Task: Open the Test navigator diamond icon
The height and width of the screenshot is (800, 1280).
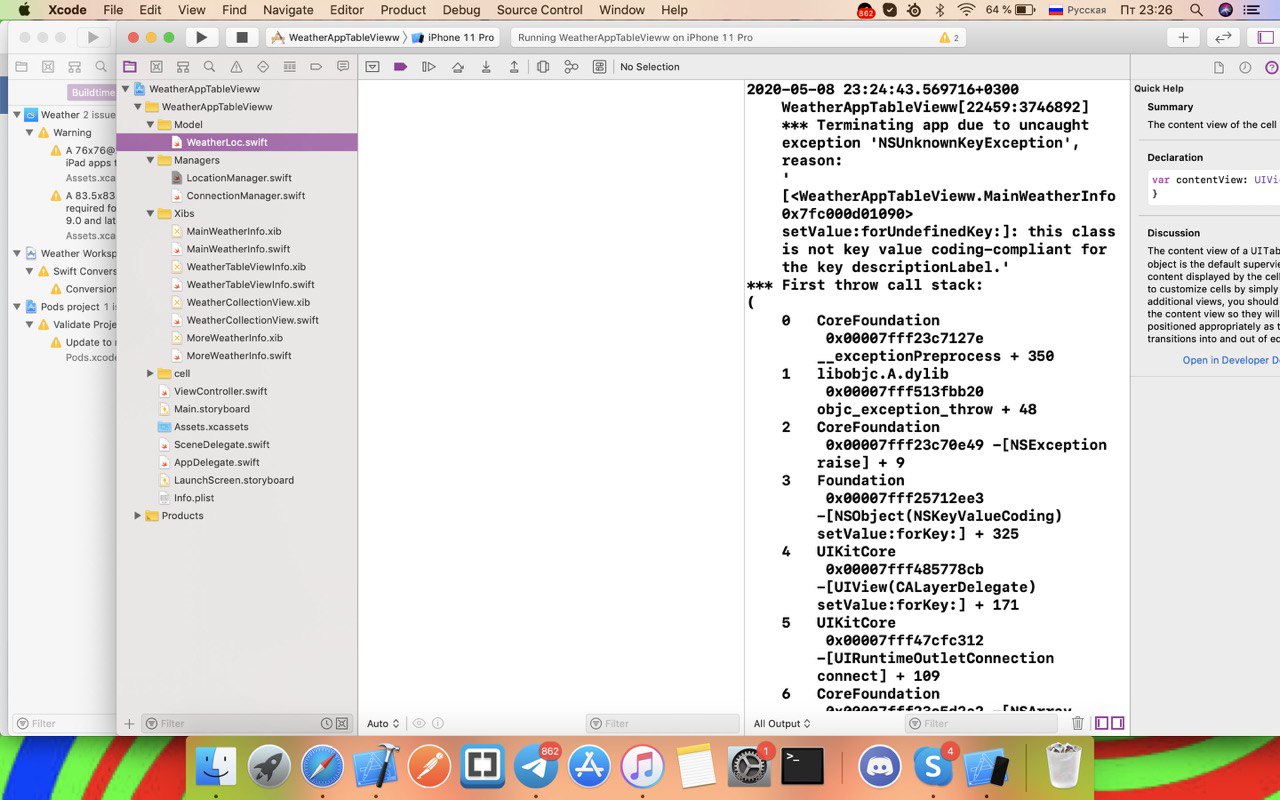Action: pos(263,67)
